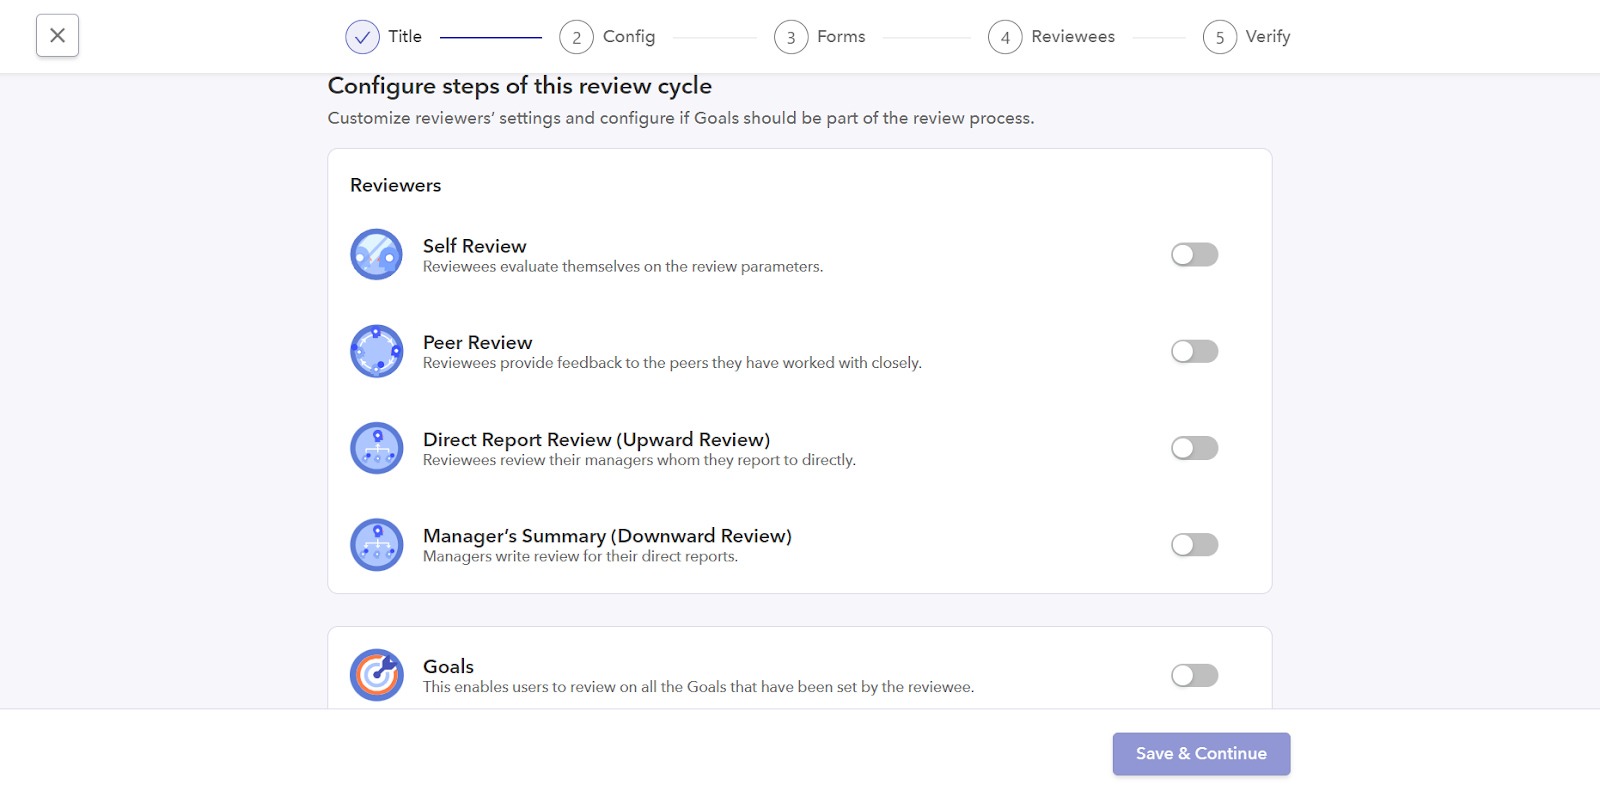Click Direct Report Review (Upward Review) heading
The width and height of the screenshot is (1600, 785).
click(x=596, y=440)
